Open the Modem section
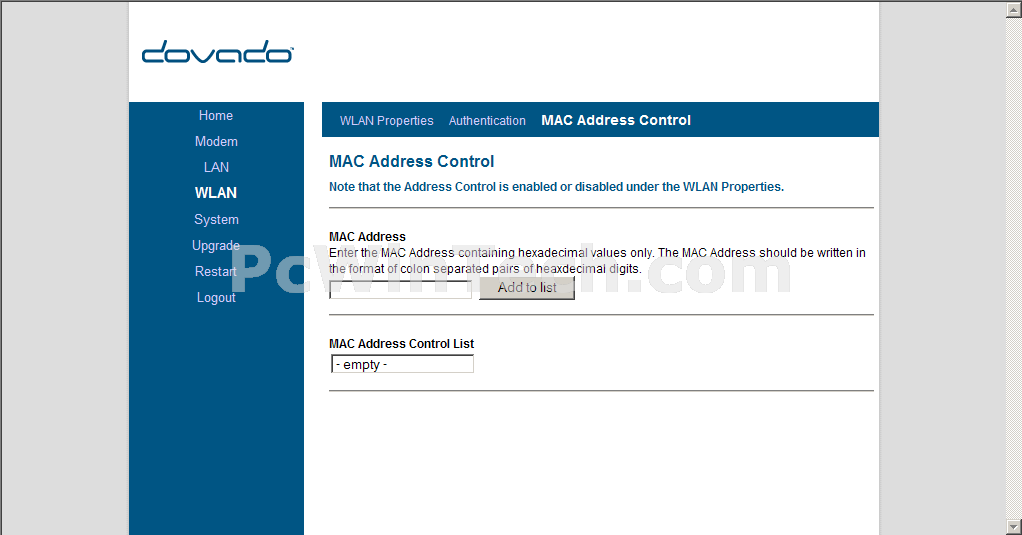The height and width of the screenshot is (535, 1022). (216, 141)
